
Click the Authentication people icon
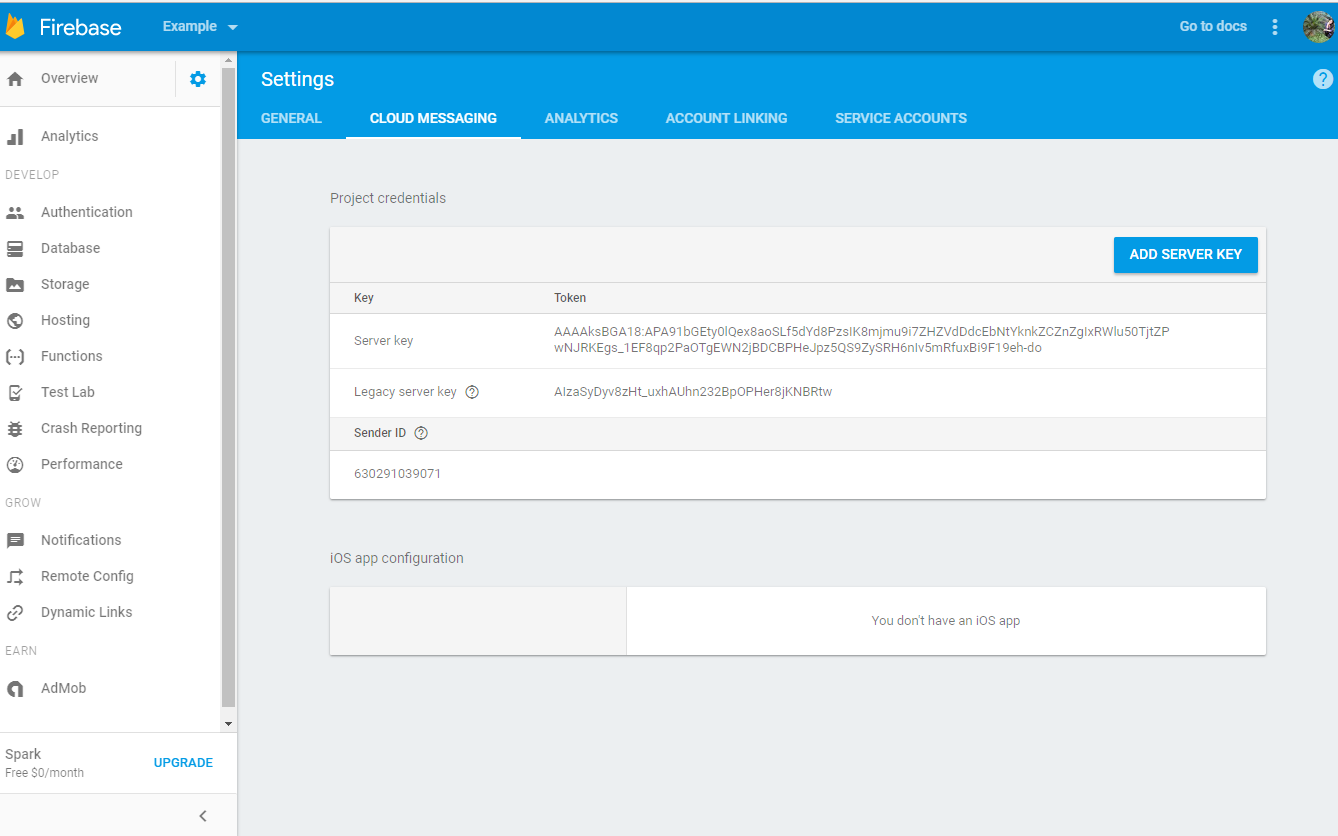click(15, 213)
